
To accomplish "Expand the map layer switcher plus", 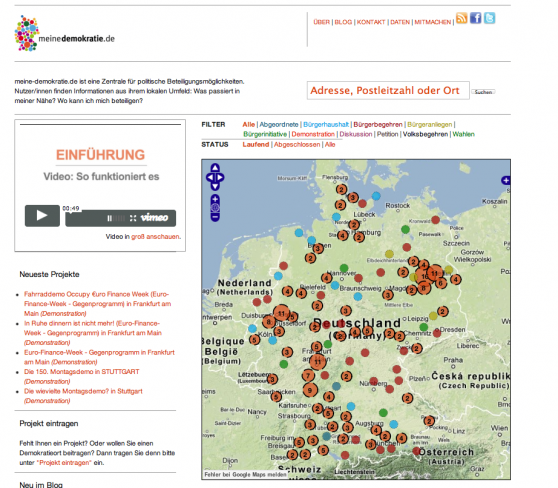I will pos(506,180).
